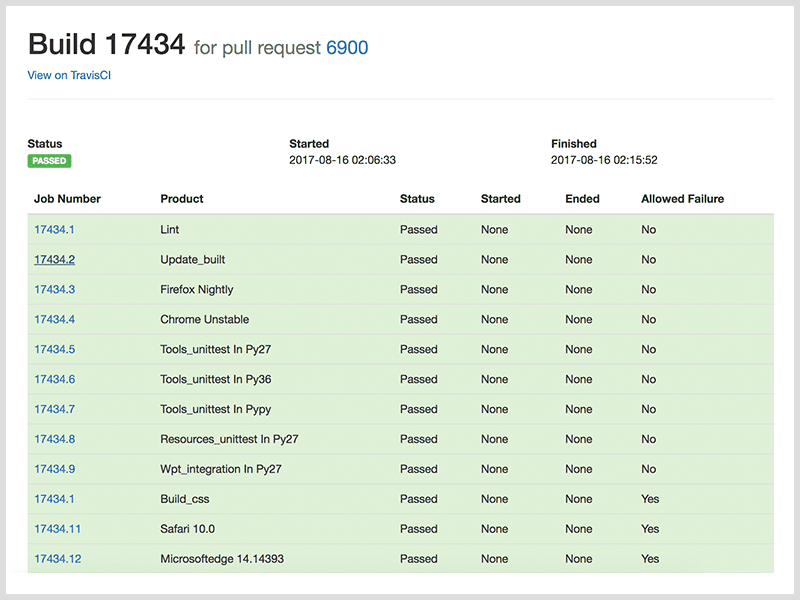Open the Firefox Nightly job 17434.3
Viewport: 800px width, 600px height.
click(53, 289)
